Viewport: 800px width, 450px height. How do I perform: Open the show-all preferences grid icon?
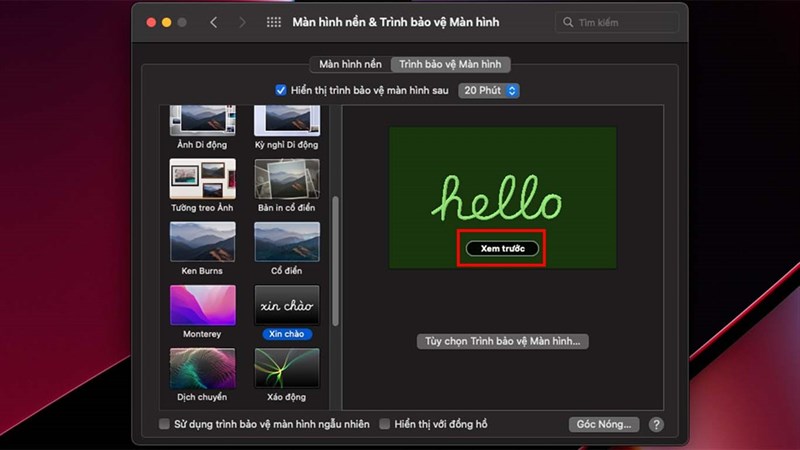pos(274,22)
